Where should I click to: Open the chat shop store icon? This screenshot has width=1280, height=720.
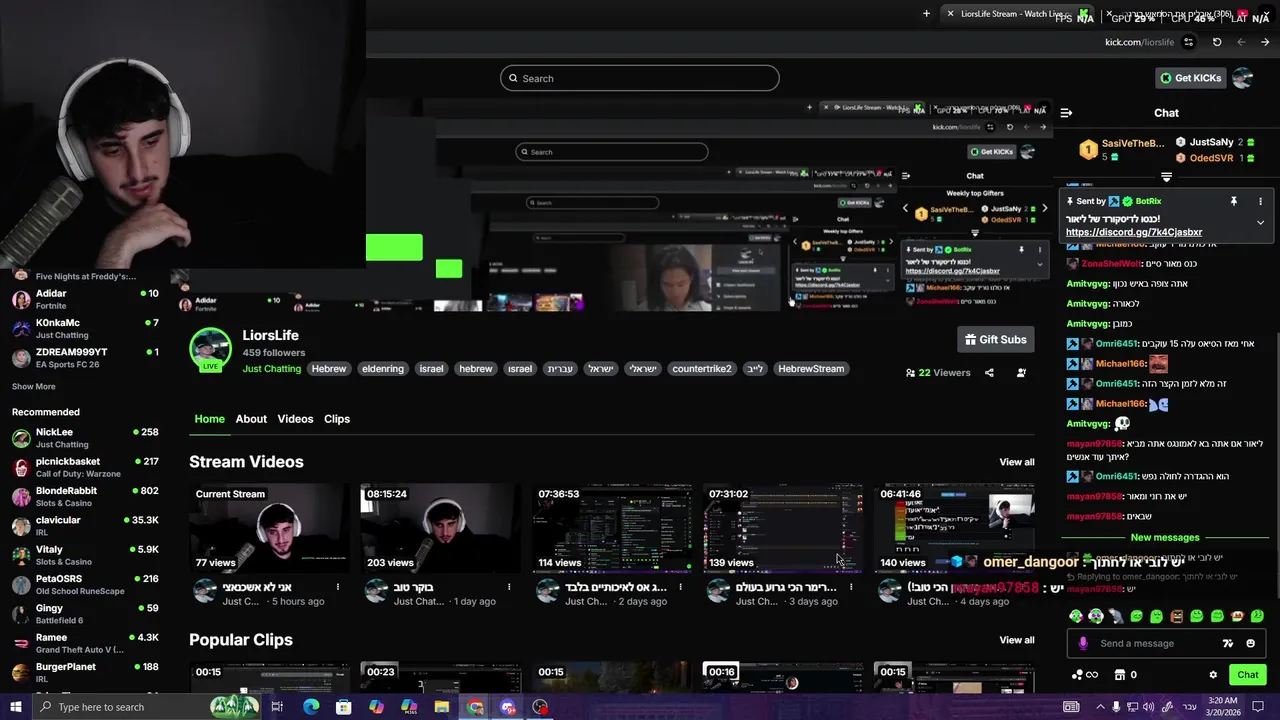point(1120,675)
